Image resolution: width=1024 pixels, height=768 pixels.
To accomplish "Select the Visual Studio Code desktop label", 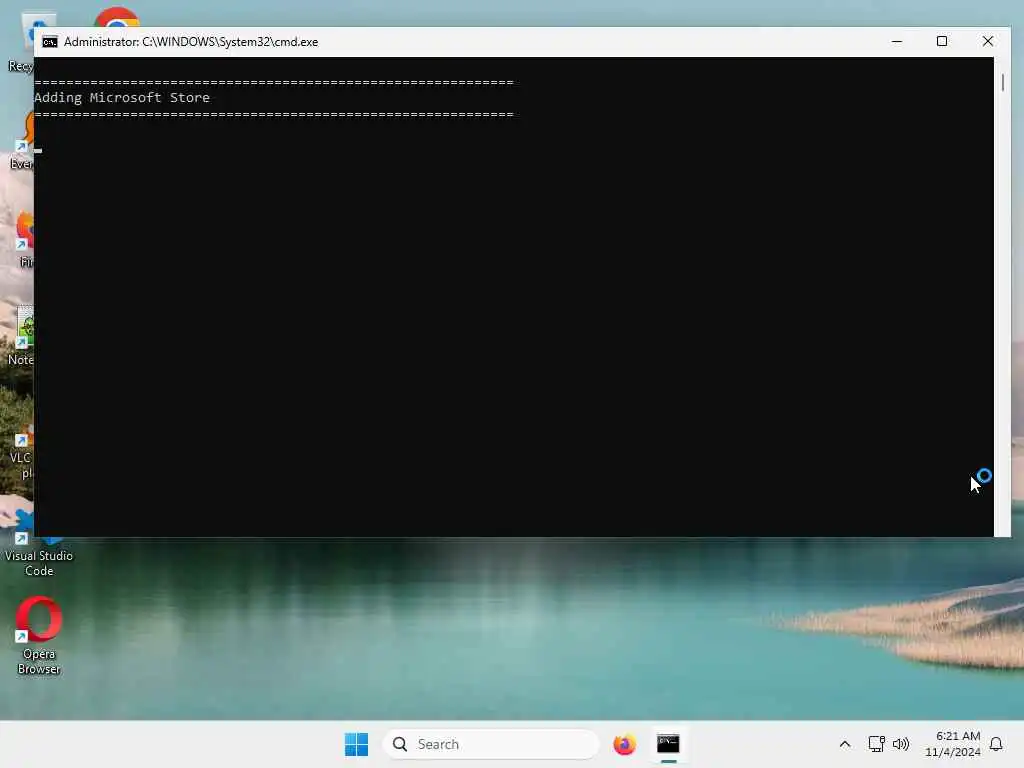I will point(39,563).
